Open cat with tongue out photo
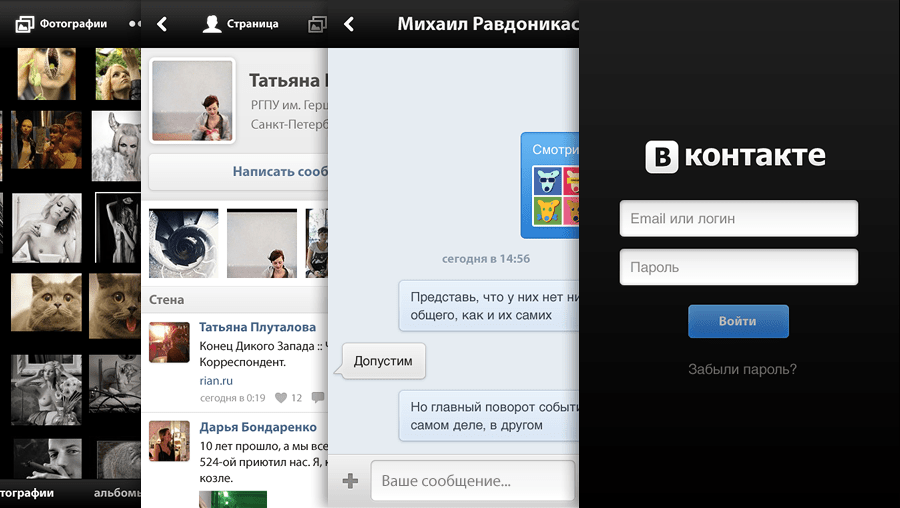 115,305
